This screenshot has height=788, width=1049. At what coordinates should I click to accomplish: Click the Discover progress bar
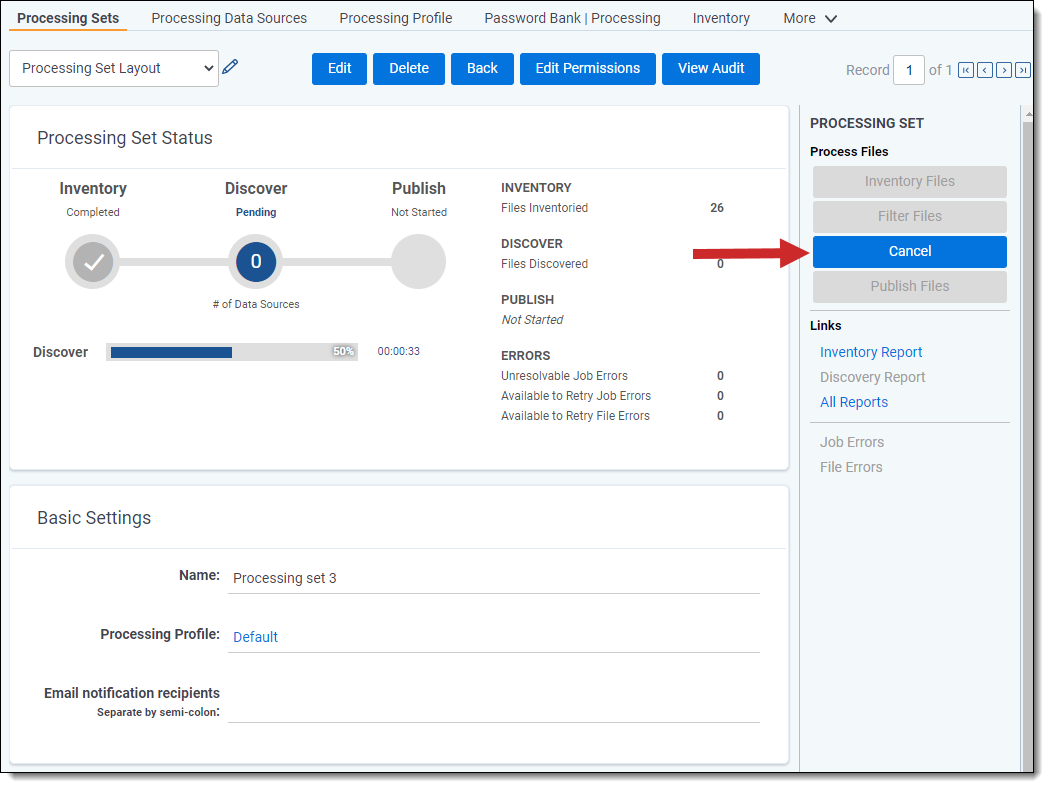(x=232, y=352)
